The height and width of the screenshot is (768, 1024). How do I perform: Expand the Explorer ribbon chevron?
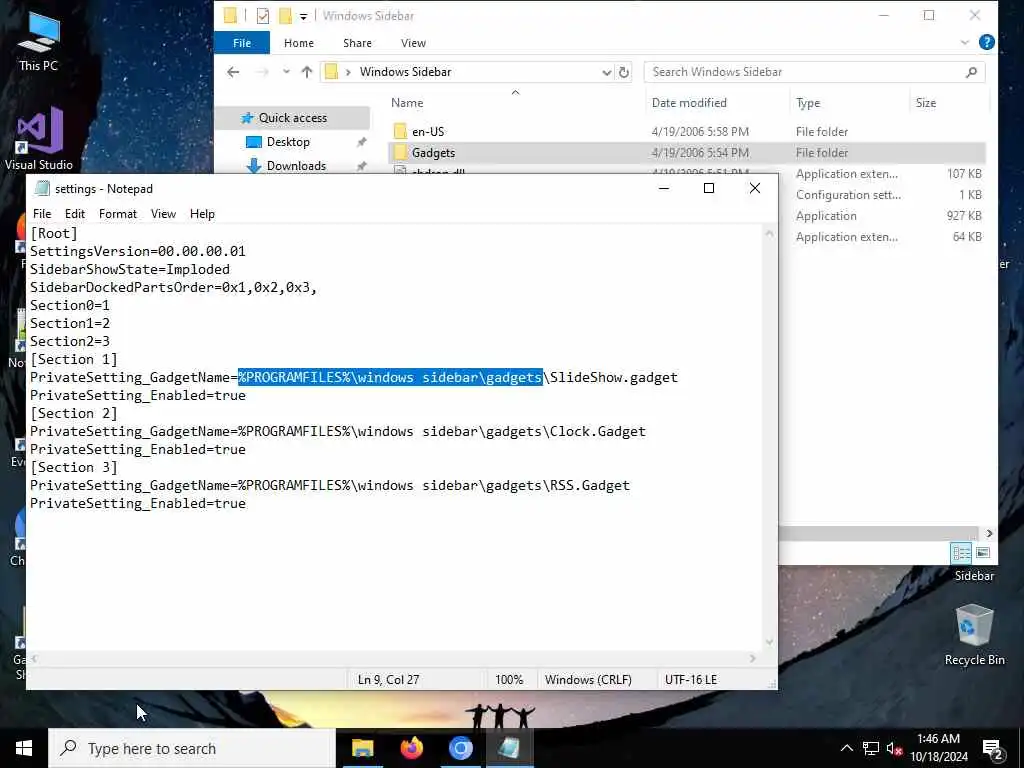[x=965, y=42]
